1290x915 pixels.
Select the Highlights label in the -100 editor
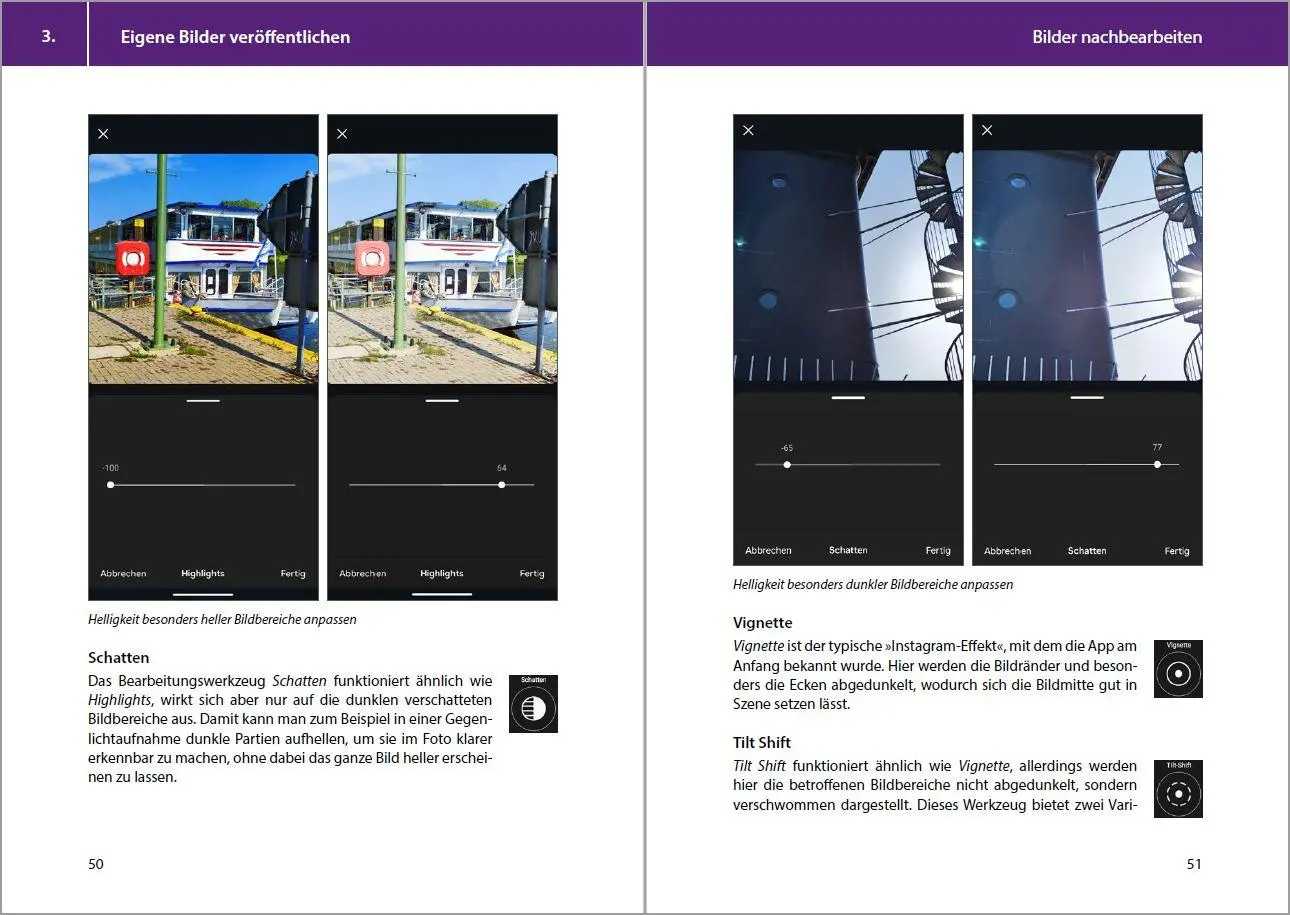coord(203,574)
